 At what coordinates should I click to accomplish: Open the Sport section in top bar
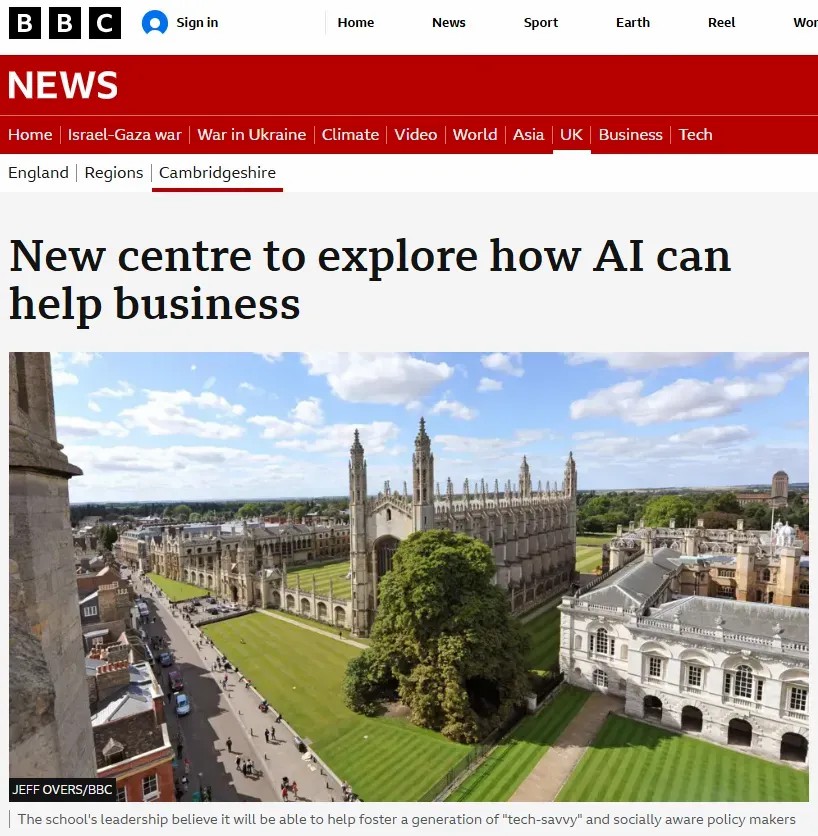click(x=541, y=22)
